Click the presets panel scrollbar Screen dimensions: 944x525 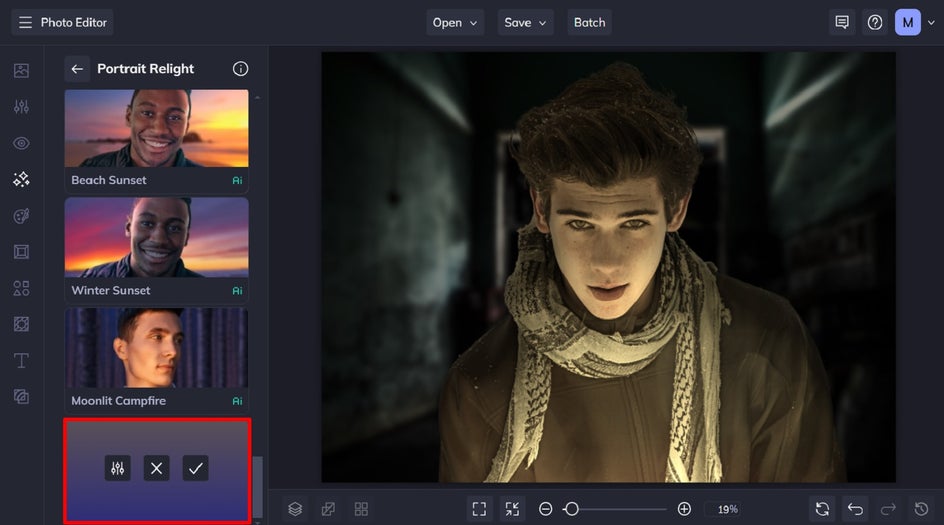(x=258, y=487)
